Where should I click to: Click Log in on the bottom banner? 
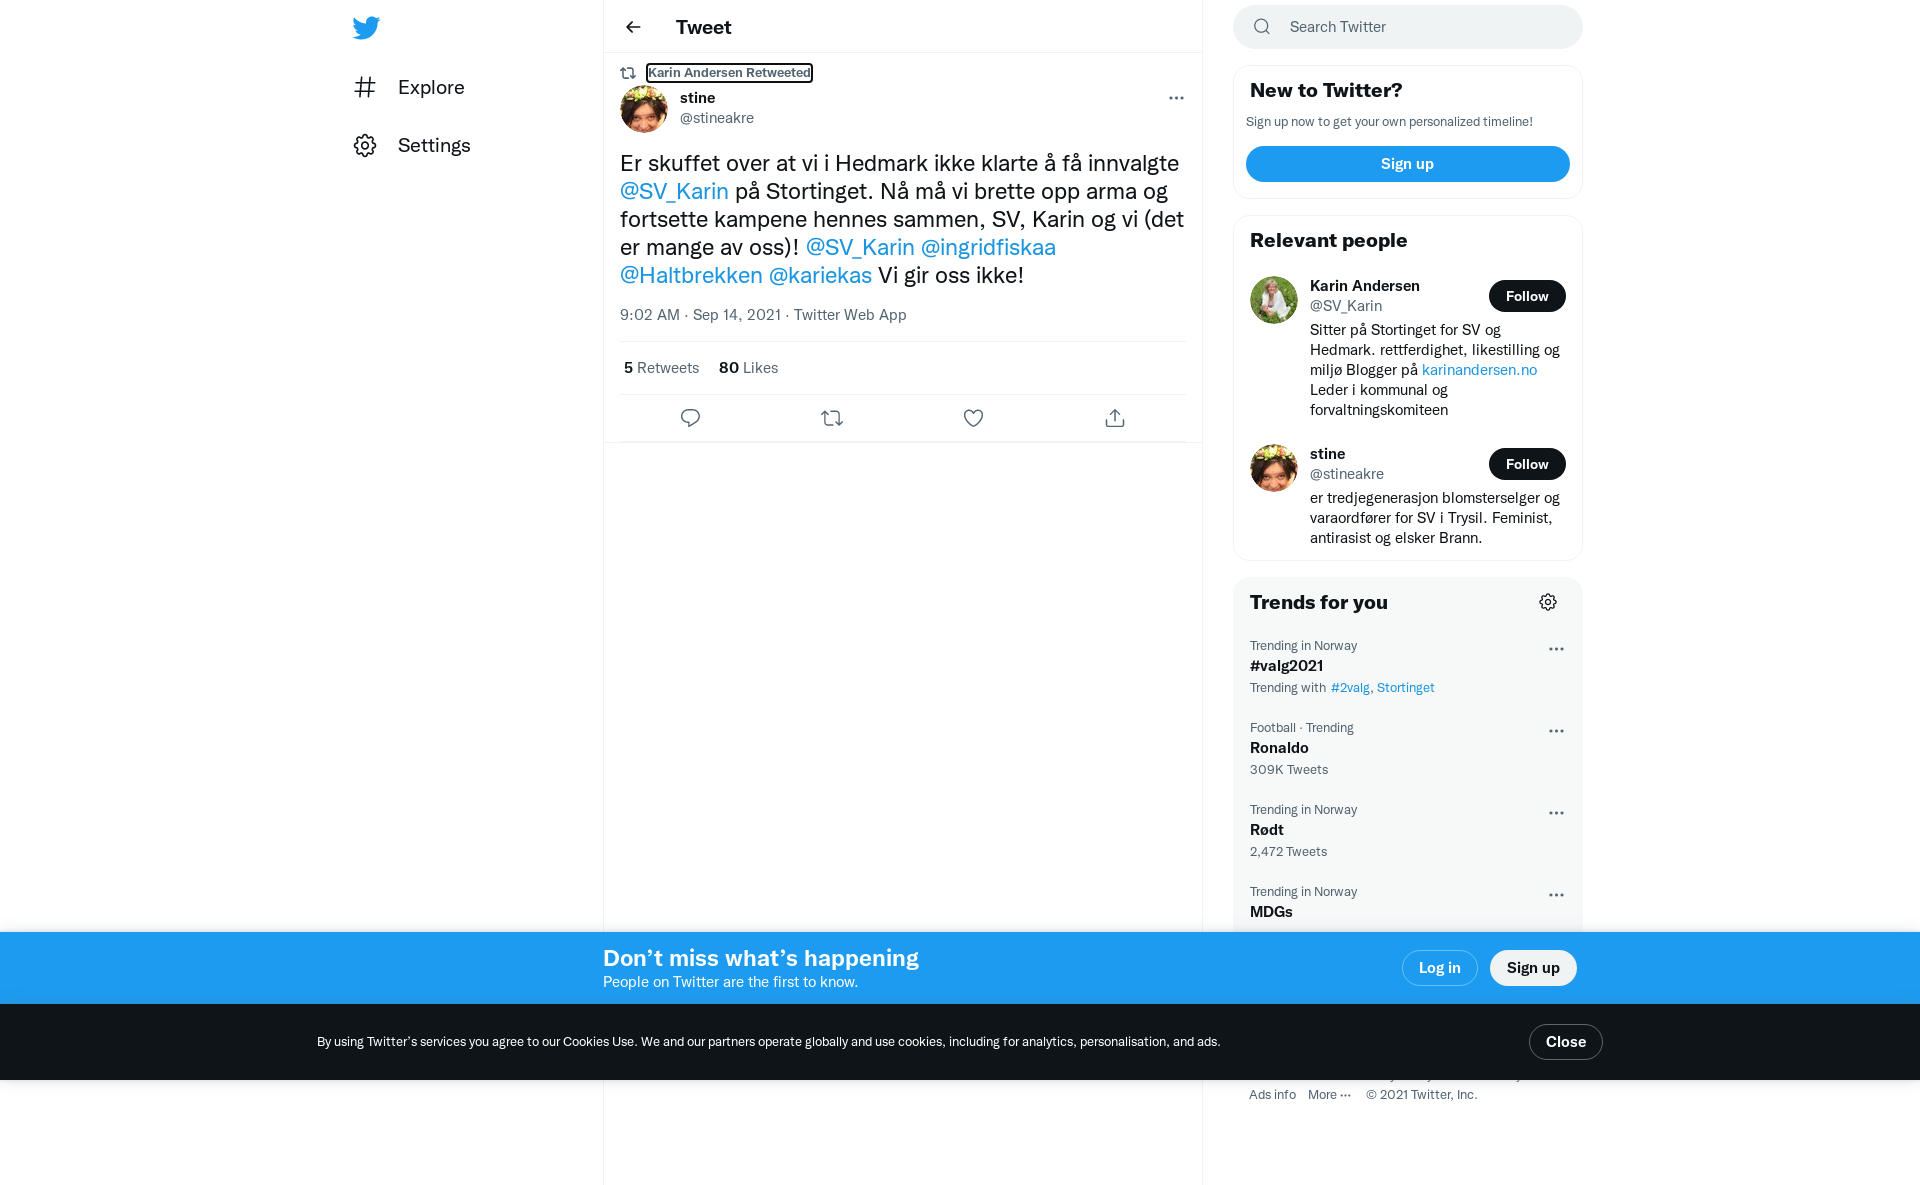click(1439, 968)
